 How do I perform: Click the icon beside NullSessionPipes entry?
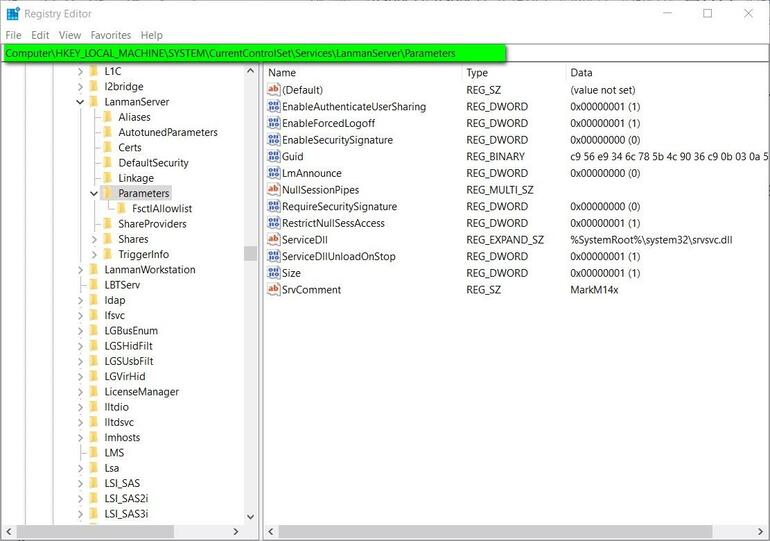point(274,190)
